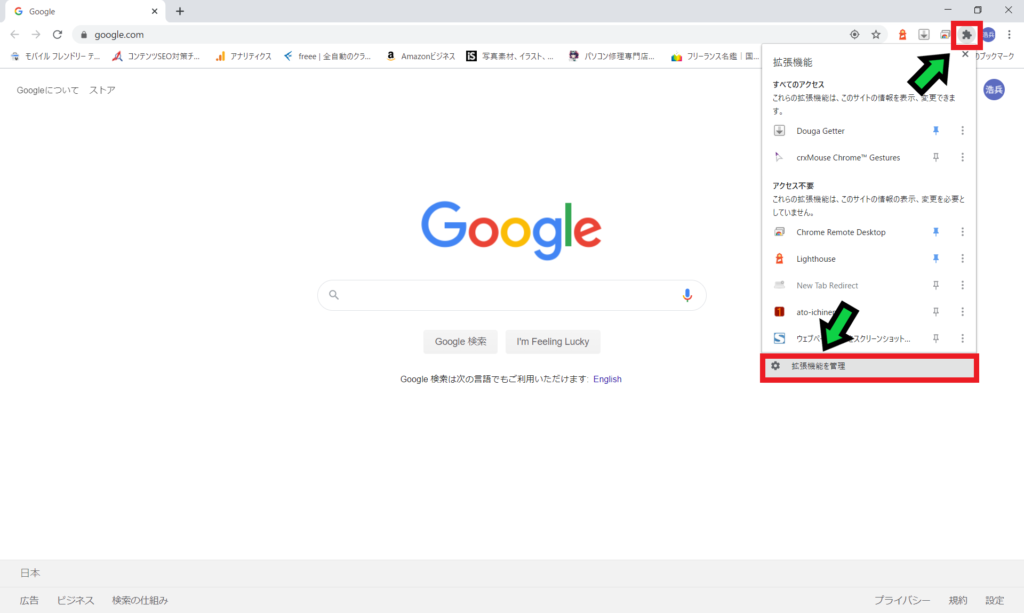Click the Lighthouse icon in the browser toolbar
1024x613 pixels.
coord(903,34)
